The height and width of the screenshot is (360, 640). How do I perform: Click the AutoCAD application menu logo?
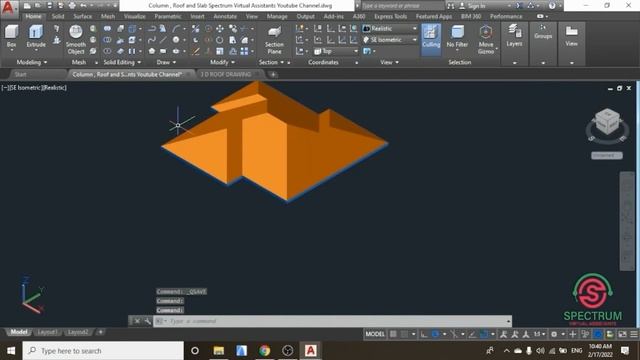click(8, 8)
